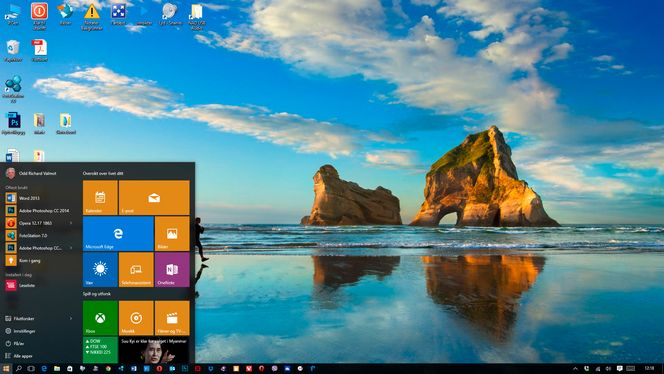Open the Photoshop PSD file desktop icon
The image size is (664, 374).
tap(13, 124)
